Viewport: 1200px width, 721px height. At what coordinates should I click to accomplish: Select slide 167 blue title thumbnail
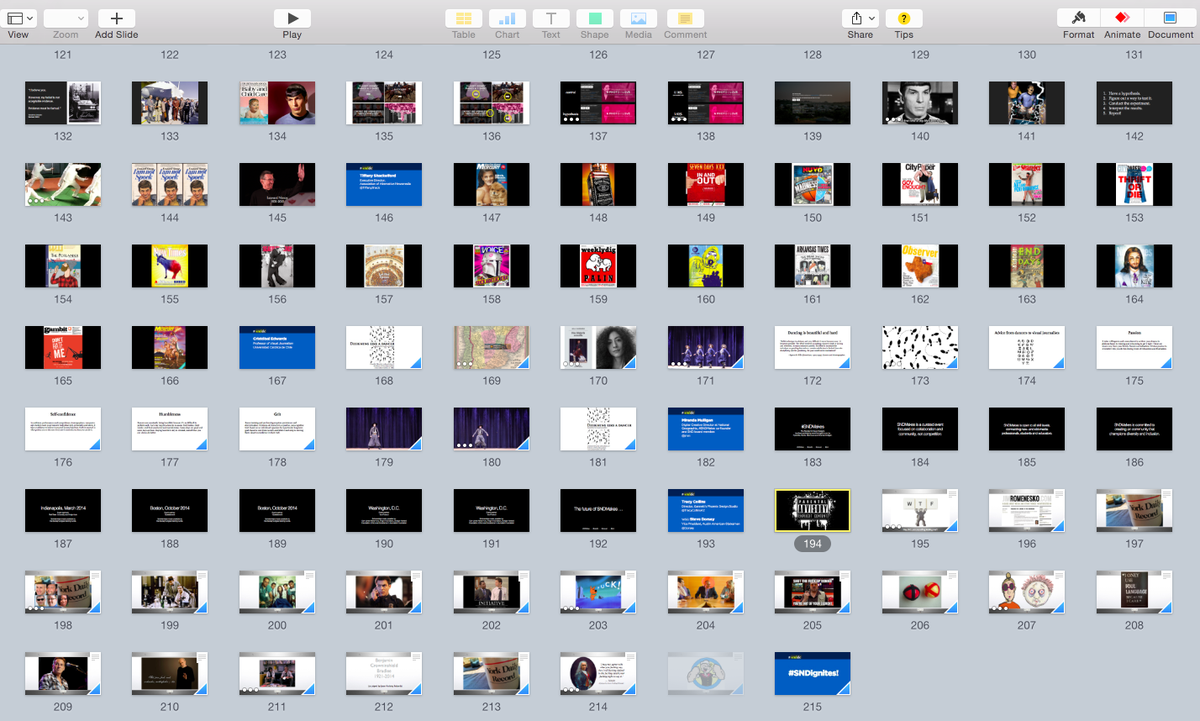pyautogui.click(x=277, y=347)
